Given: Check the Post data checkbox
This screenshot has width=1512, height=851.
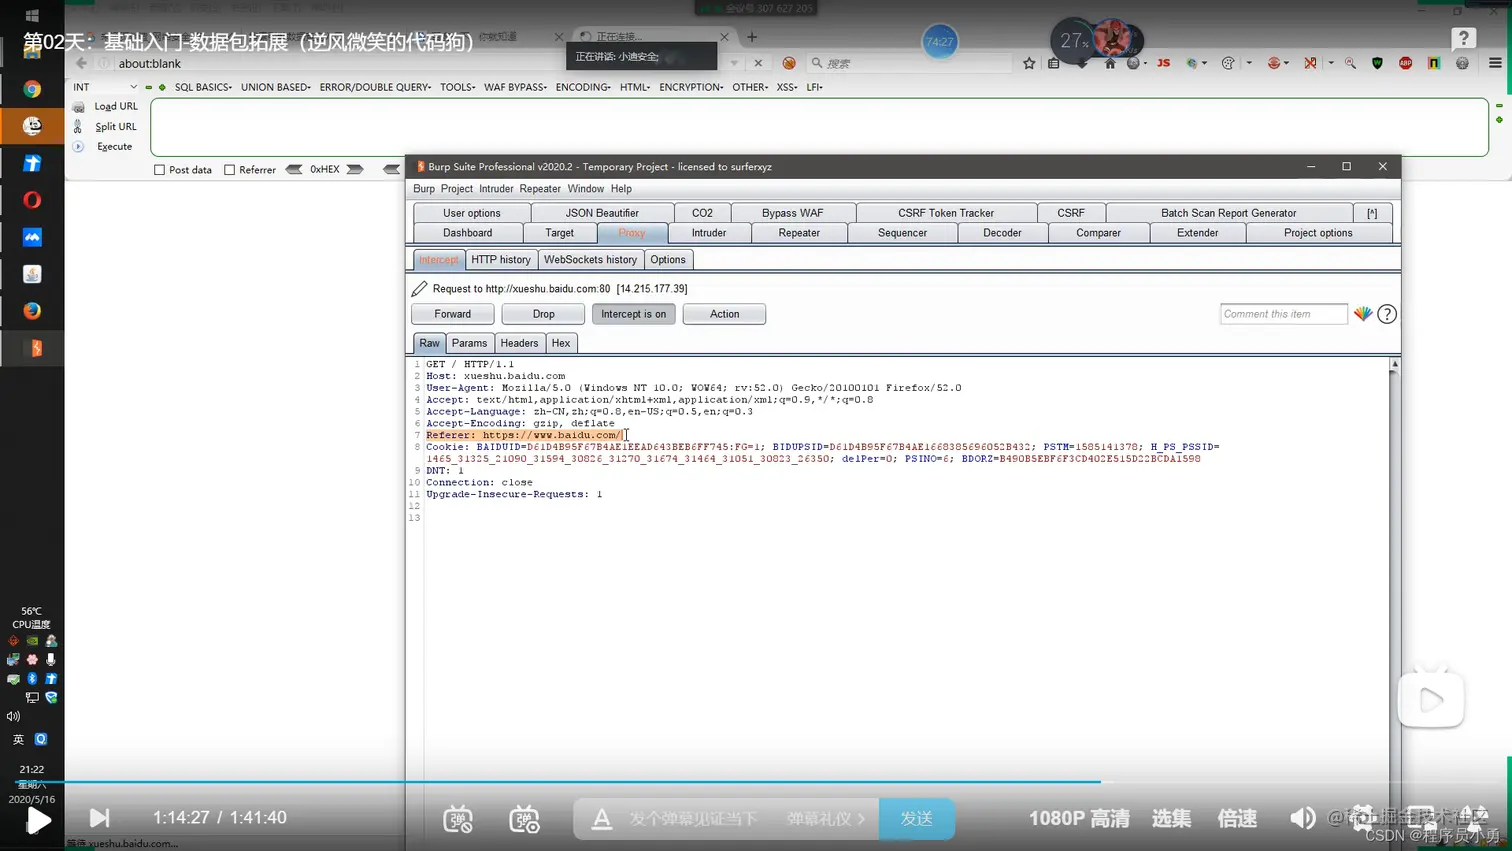Looking at the screenshot, I should click(x=159, y=170).
